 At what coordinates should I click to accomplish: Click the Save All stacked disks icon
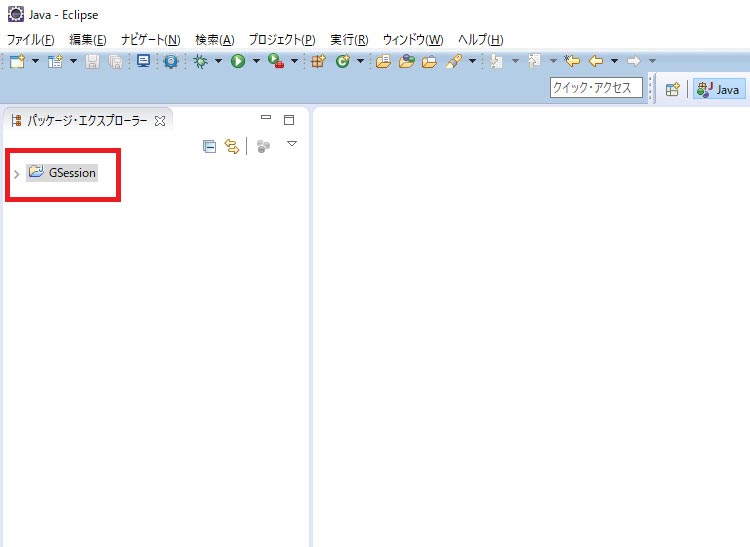[115, 62]
